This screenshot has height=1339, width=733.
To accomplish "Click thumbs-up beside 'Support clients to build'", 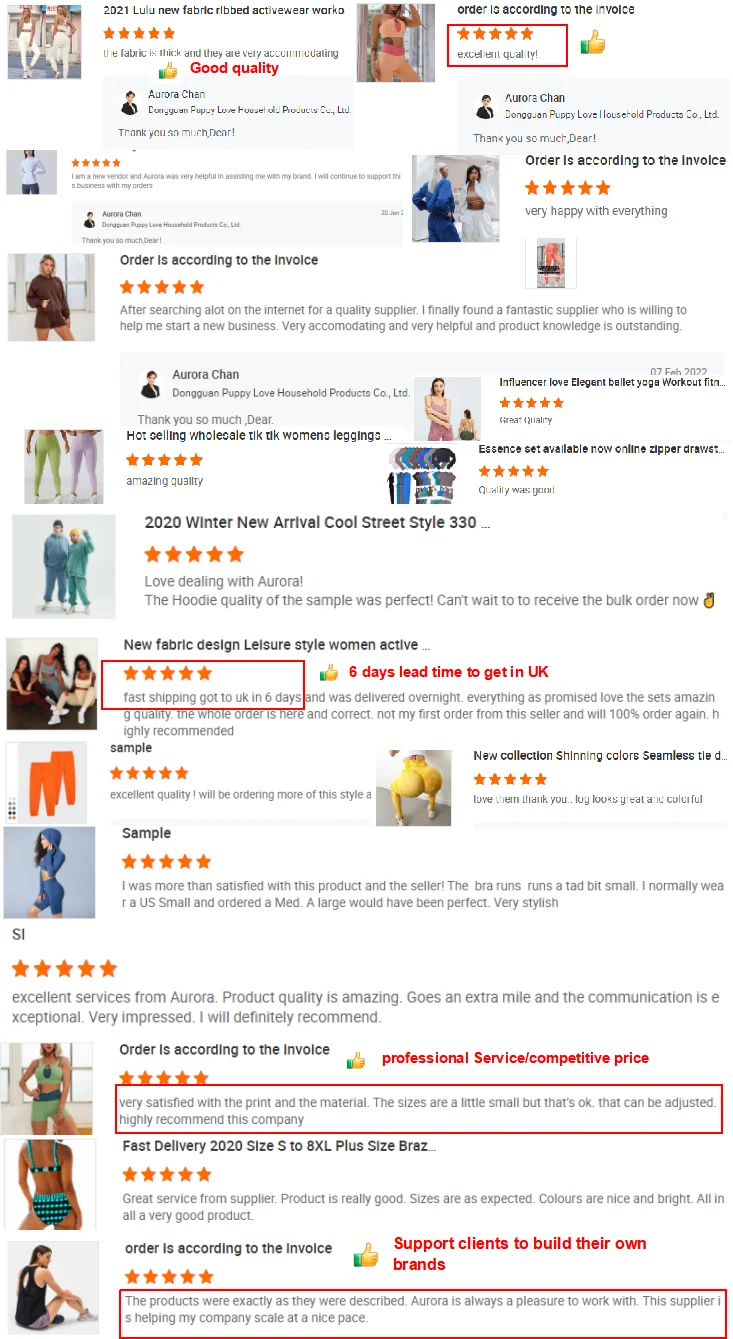I will pyautogui.click(x=367, y=1255).
